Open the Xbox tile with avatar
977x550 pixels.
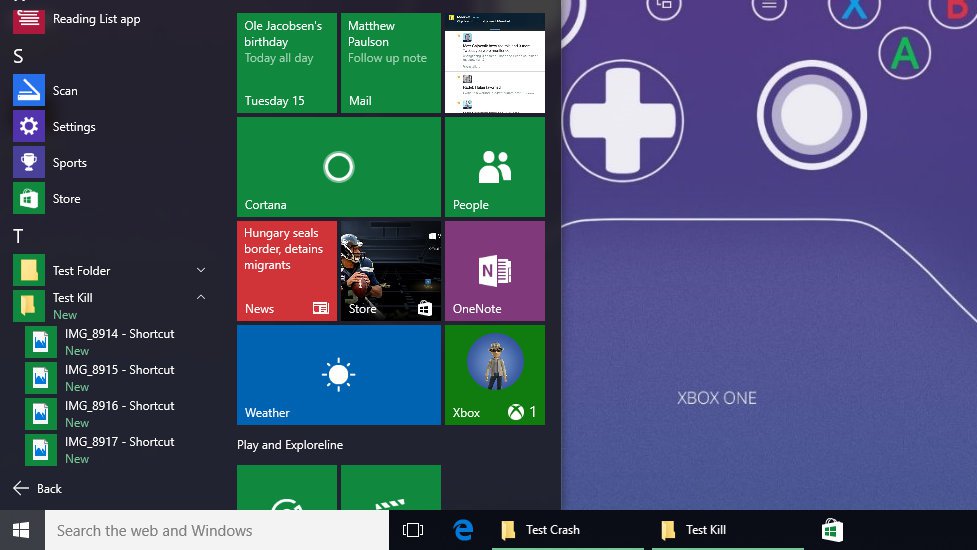[495, 375]
